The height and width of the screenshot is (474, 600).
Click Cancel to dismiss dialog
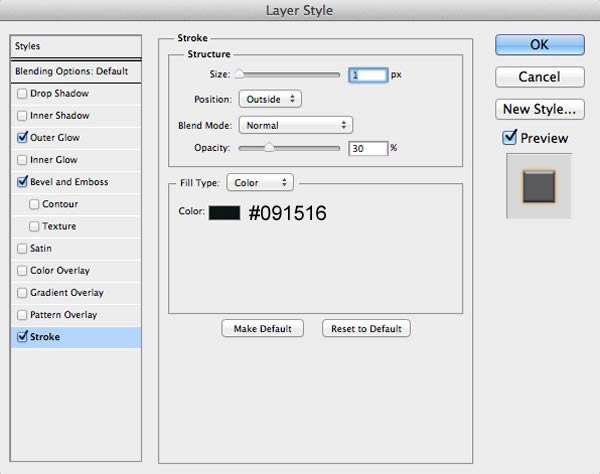pos(540,77)
